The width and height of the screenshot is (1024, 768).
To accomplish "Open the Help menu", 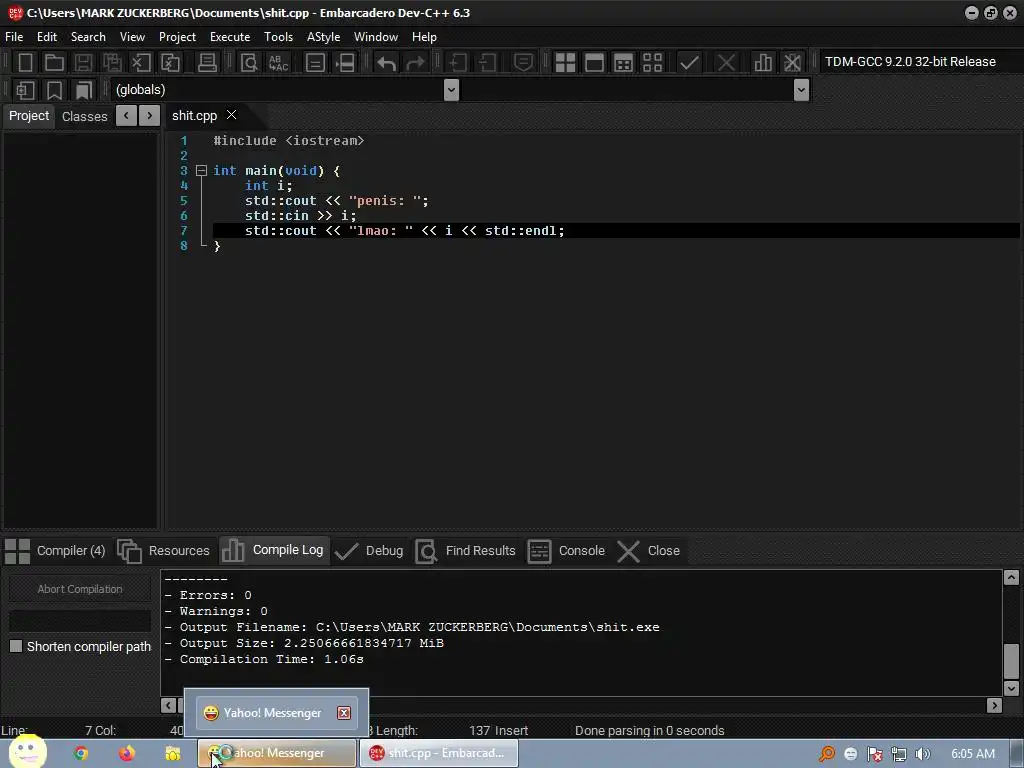I will pos(424,37).
